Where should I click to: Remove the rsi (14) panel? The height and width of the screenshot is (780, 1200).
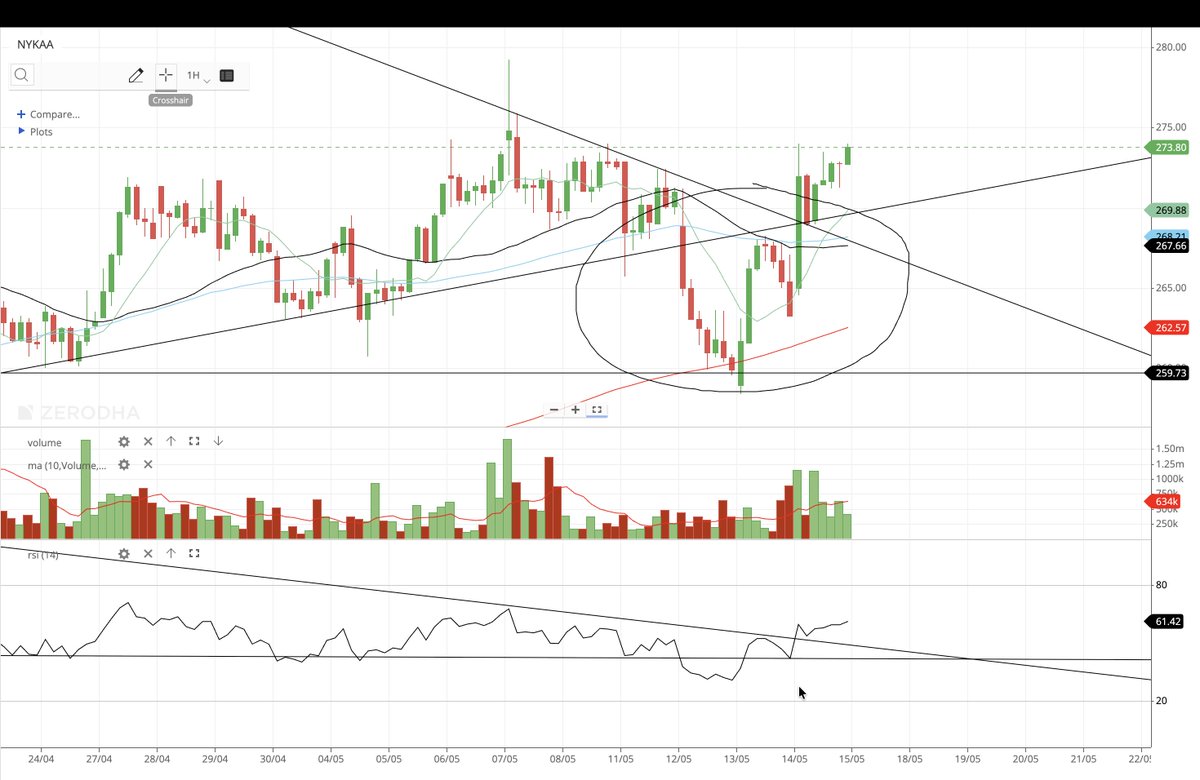coord(148,553)
